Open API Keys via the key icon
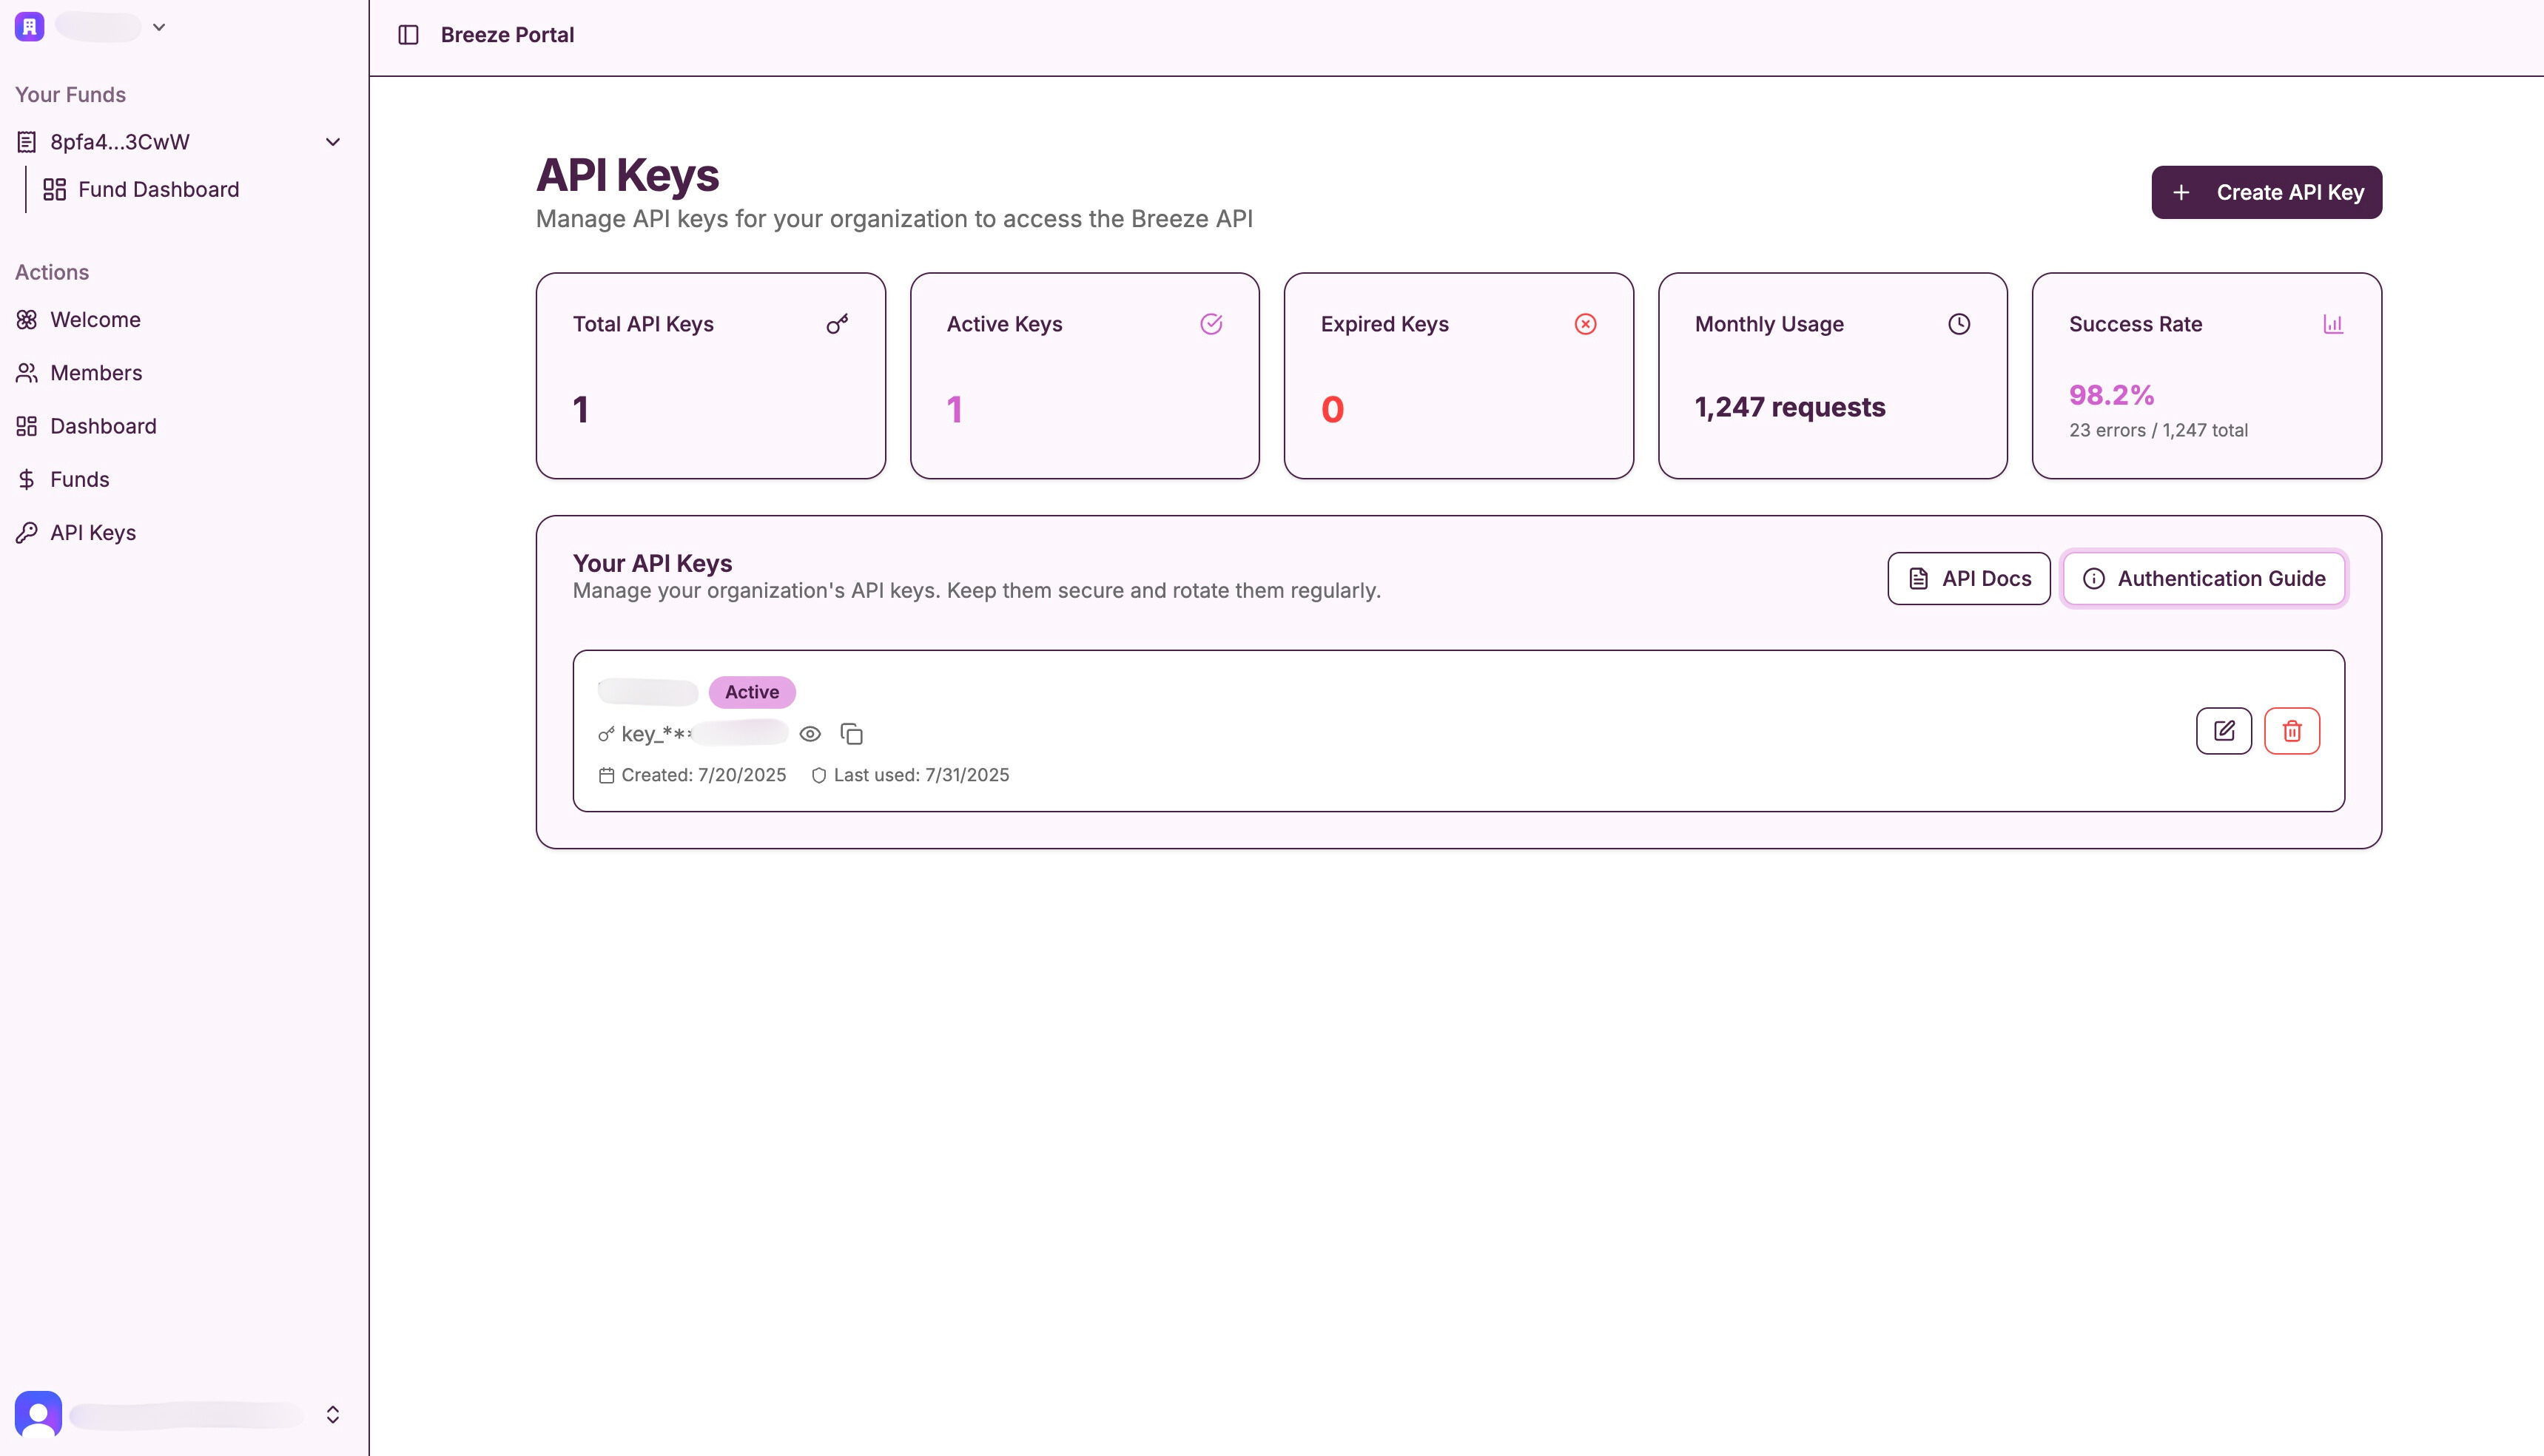 click(27, 532)
